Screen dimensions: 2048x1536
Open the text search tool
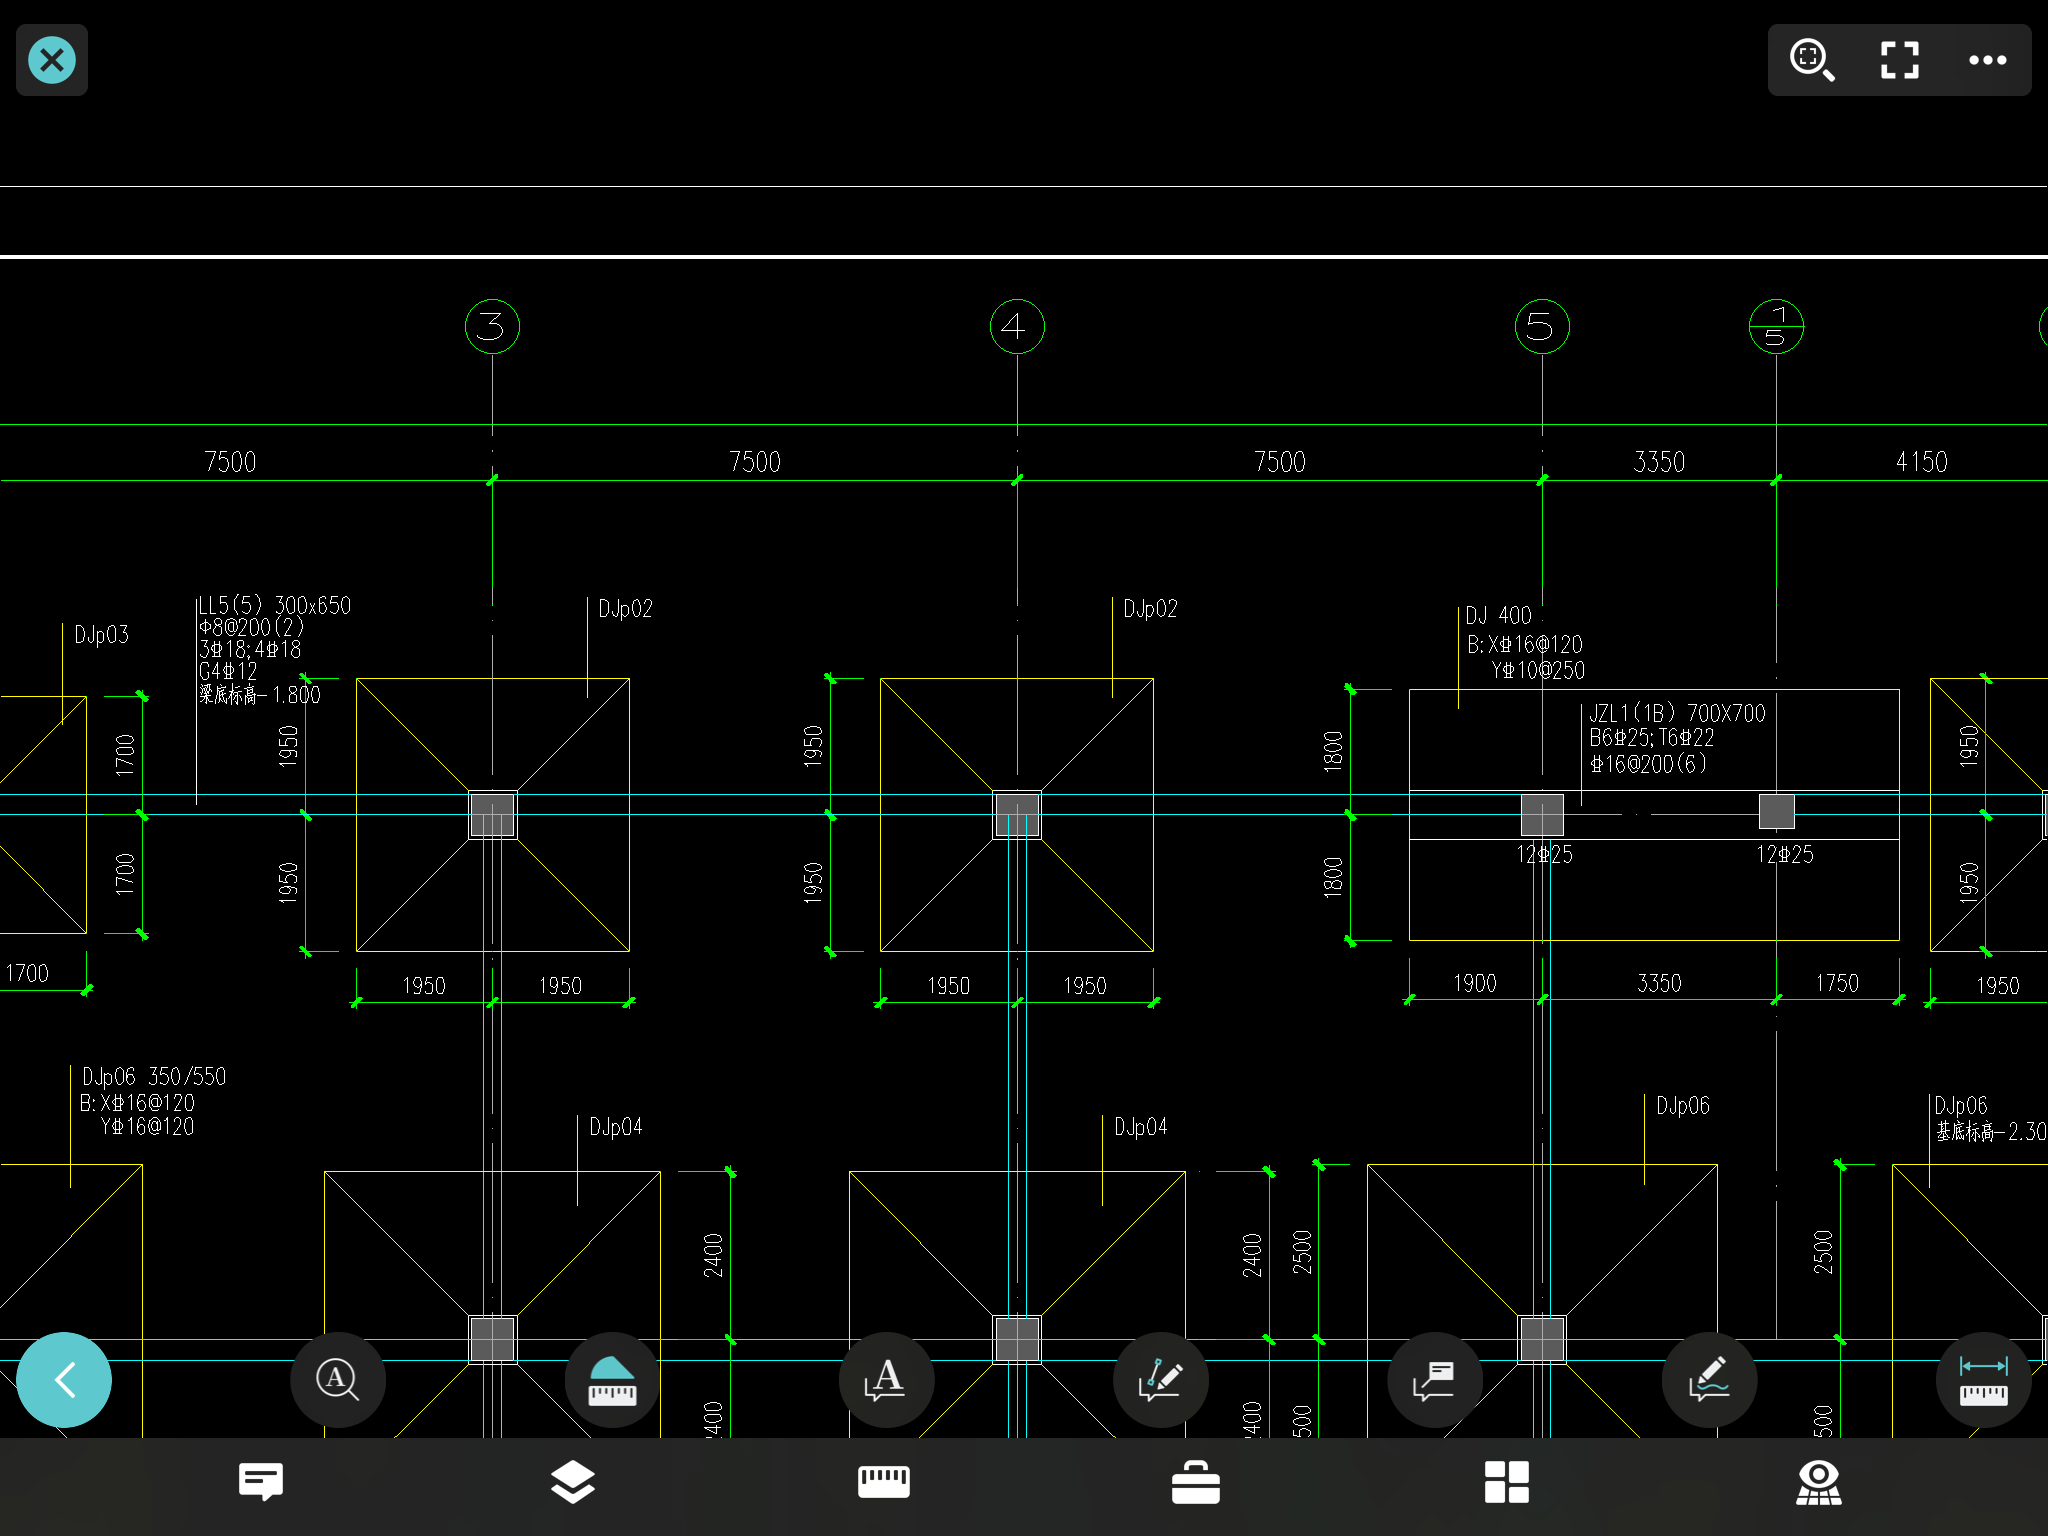click(338, 1380)
